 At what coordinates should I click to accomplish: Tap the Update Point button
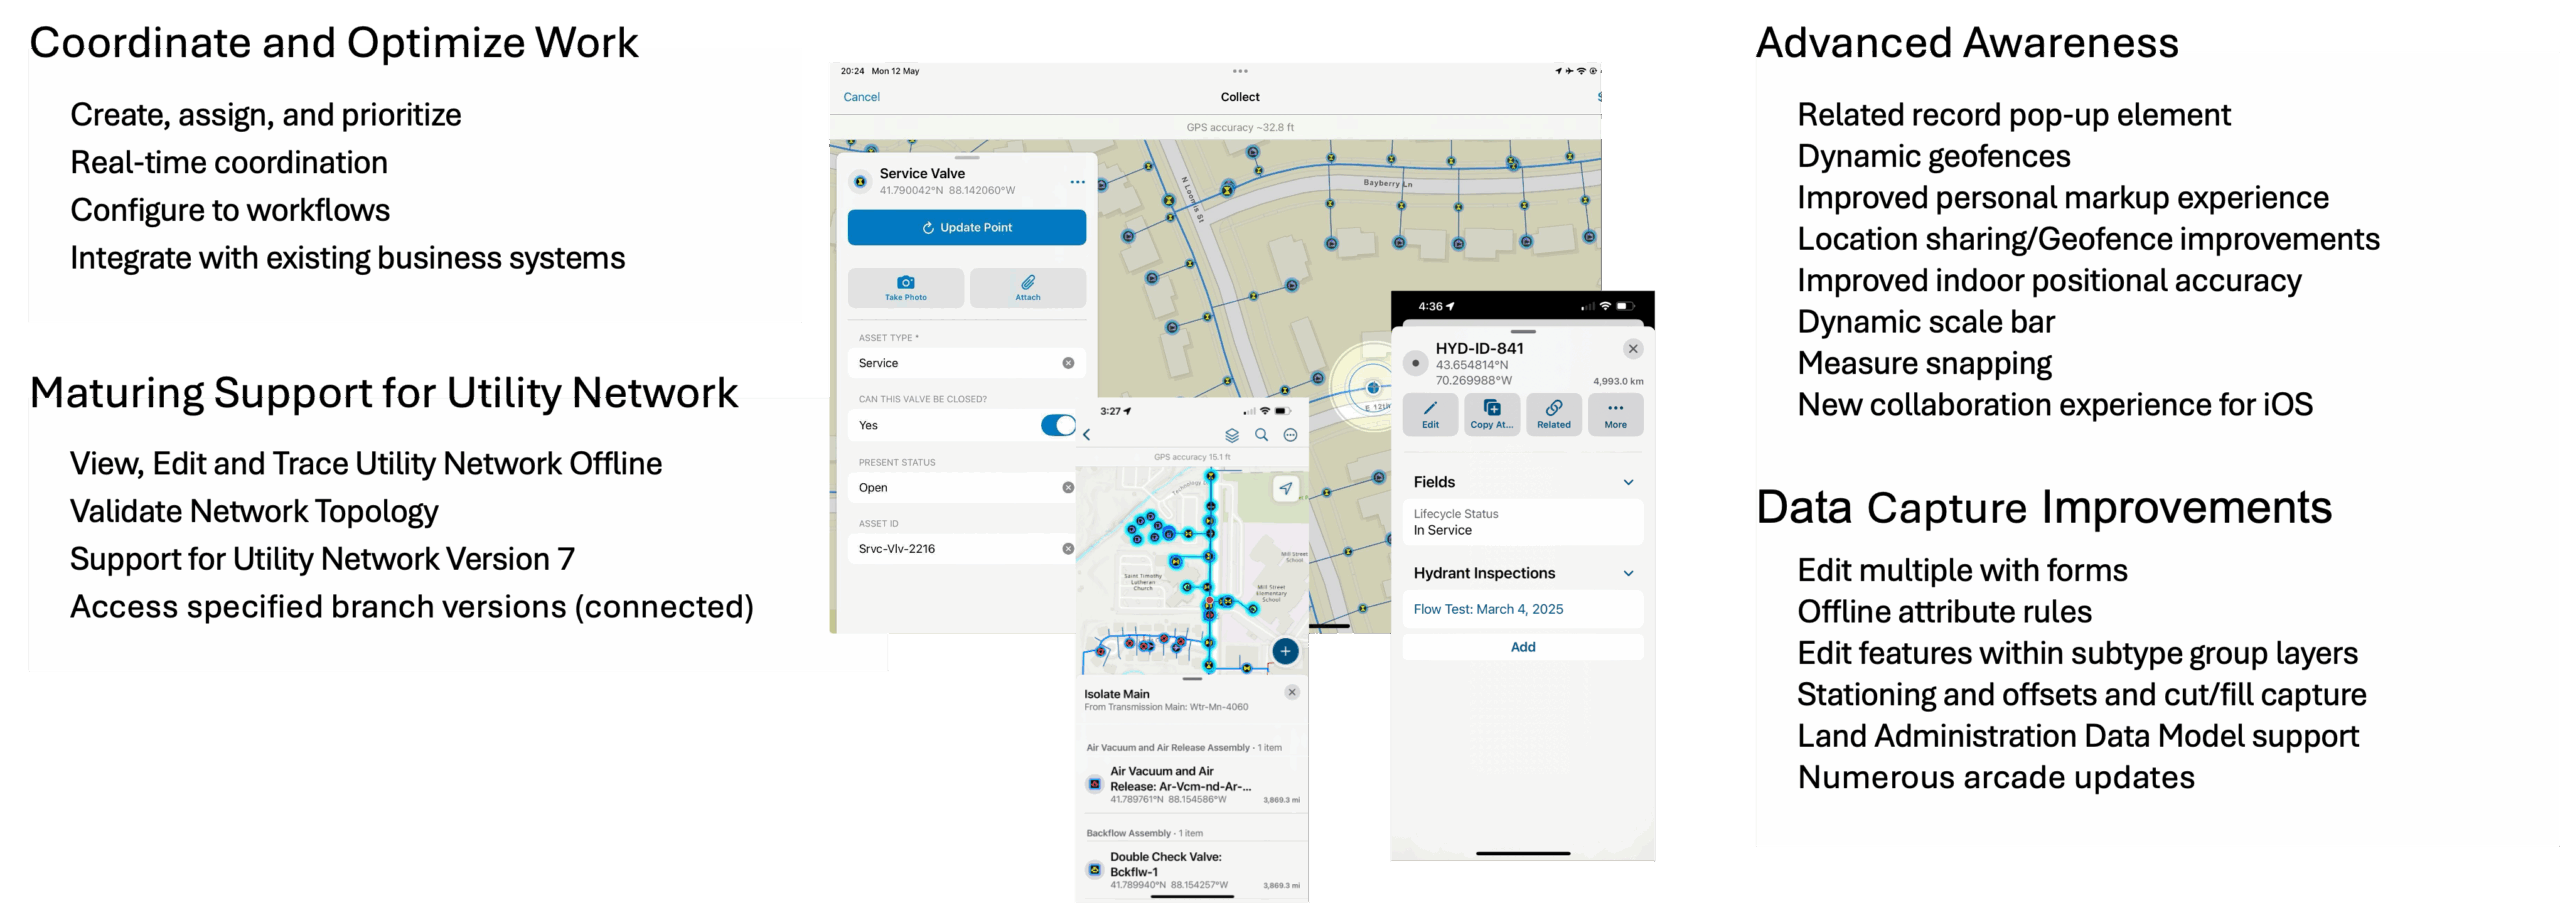pyautogui.click(x=966, y=227)
